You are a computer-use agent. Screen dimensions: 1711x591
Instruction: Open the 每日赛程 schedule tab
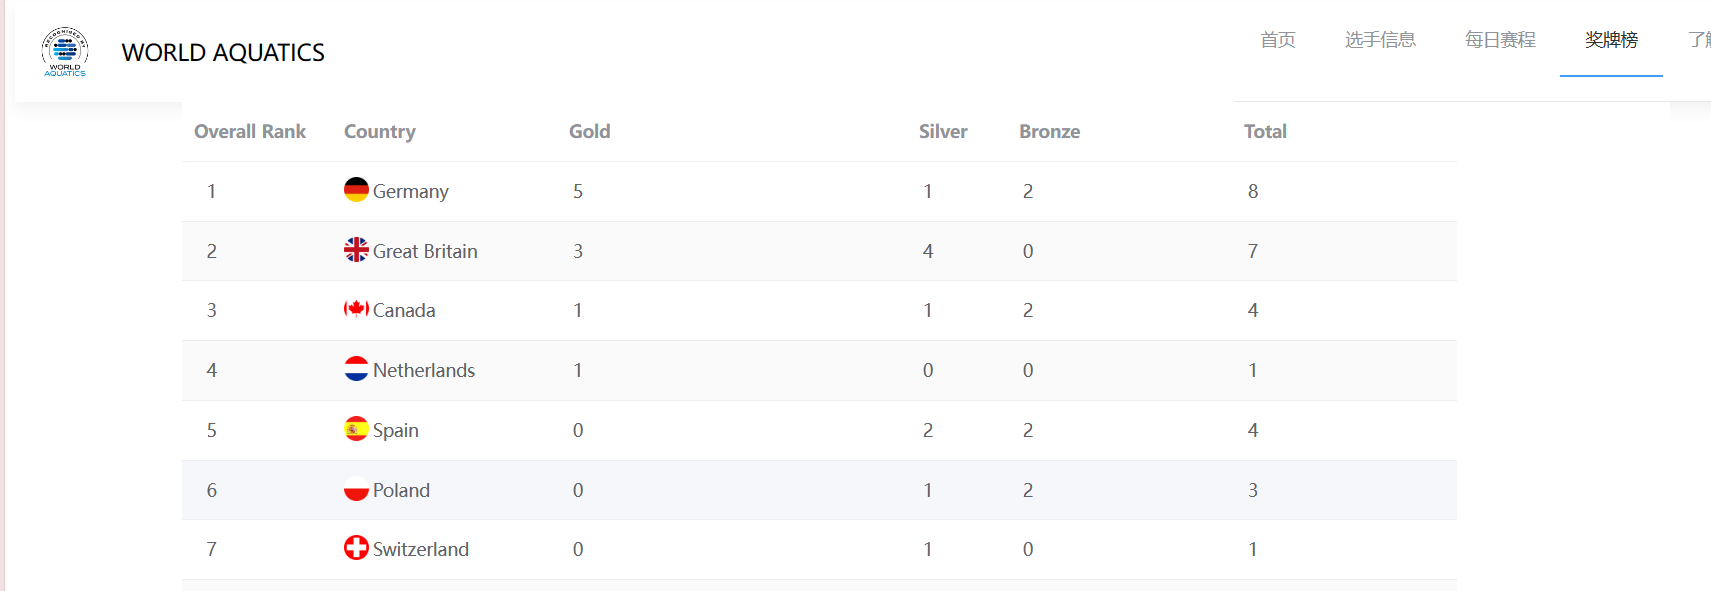point(1500,40)
